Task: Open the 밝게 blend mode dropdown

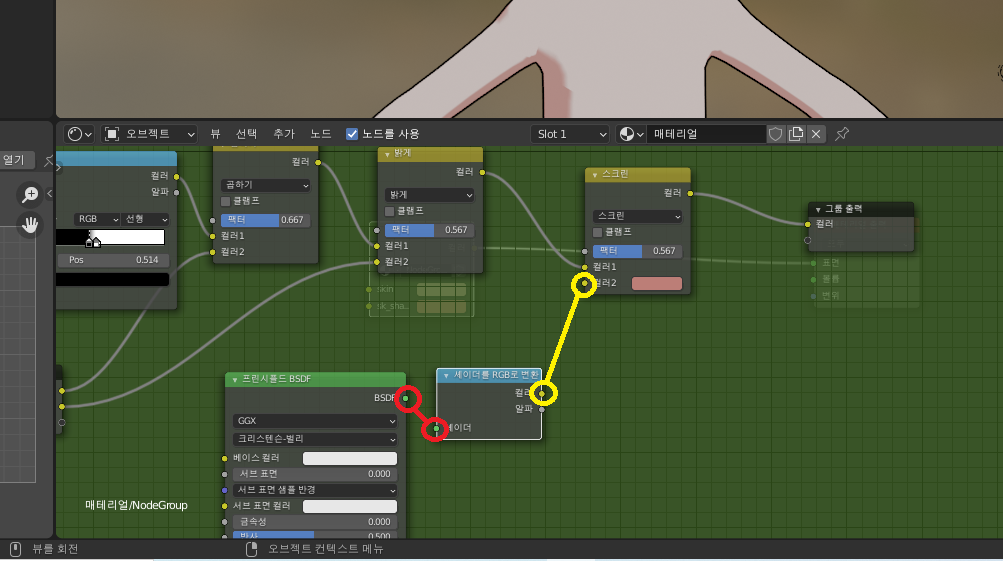Action: click(x=429, y=194)
